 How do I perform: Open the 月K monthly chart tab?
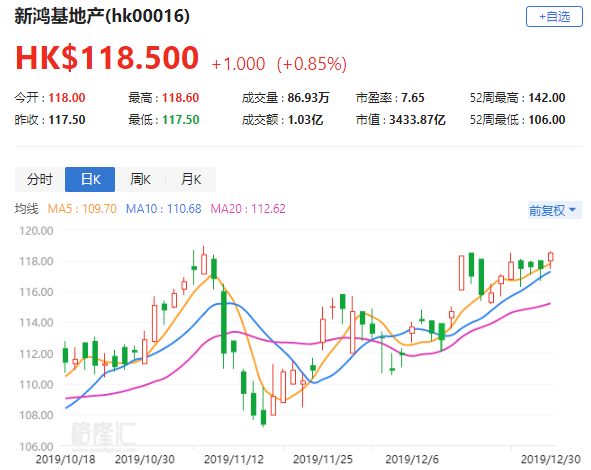click(x=191, y=179)
